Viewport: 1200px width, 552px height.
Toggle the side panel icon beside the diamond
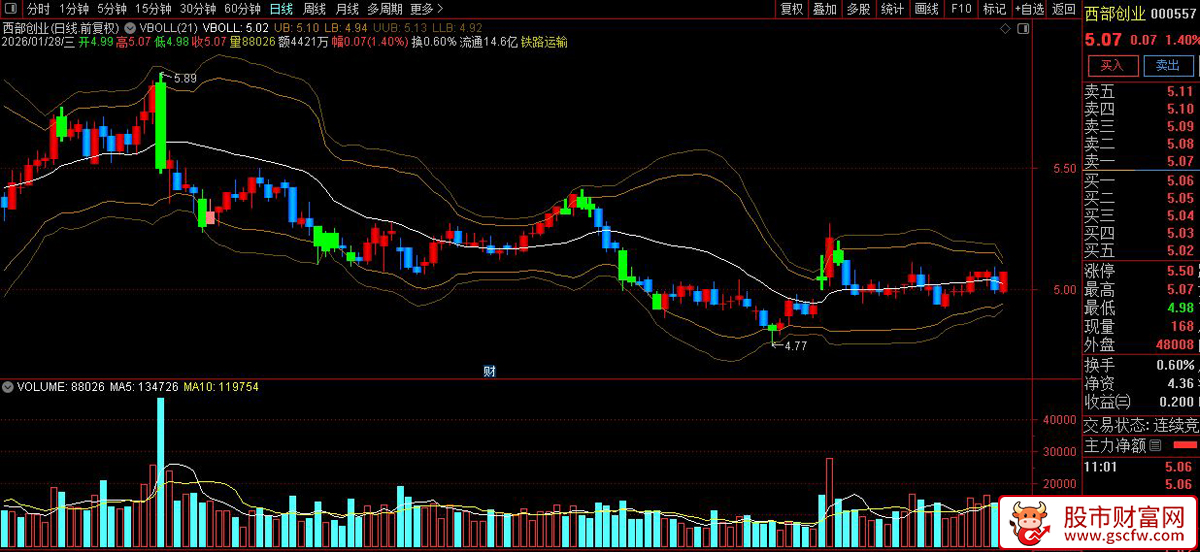pyautogui.click(x=1025, y=30)
